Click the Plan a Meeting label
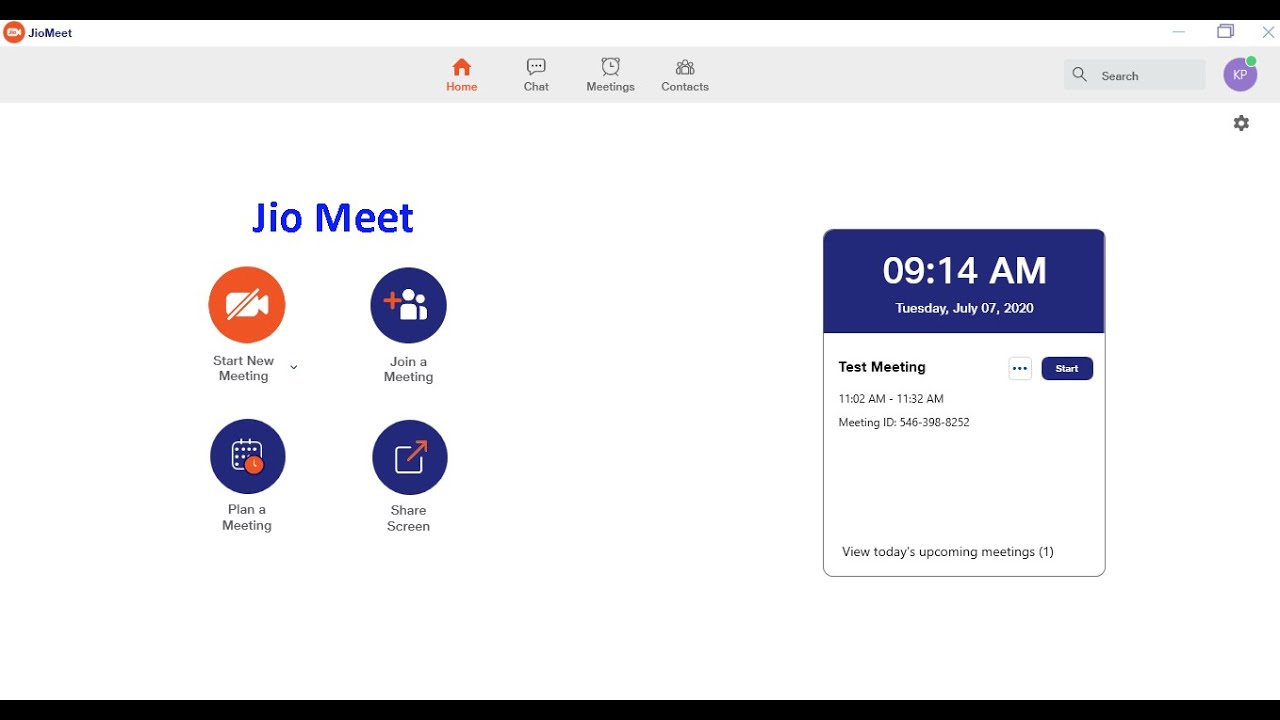The width and height of the screenshot is (1280, 720). click(247, 518)
